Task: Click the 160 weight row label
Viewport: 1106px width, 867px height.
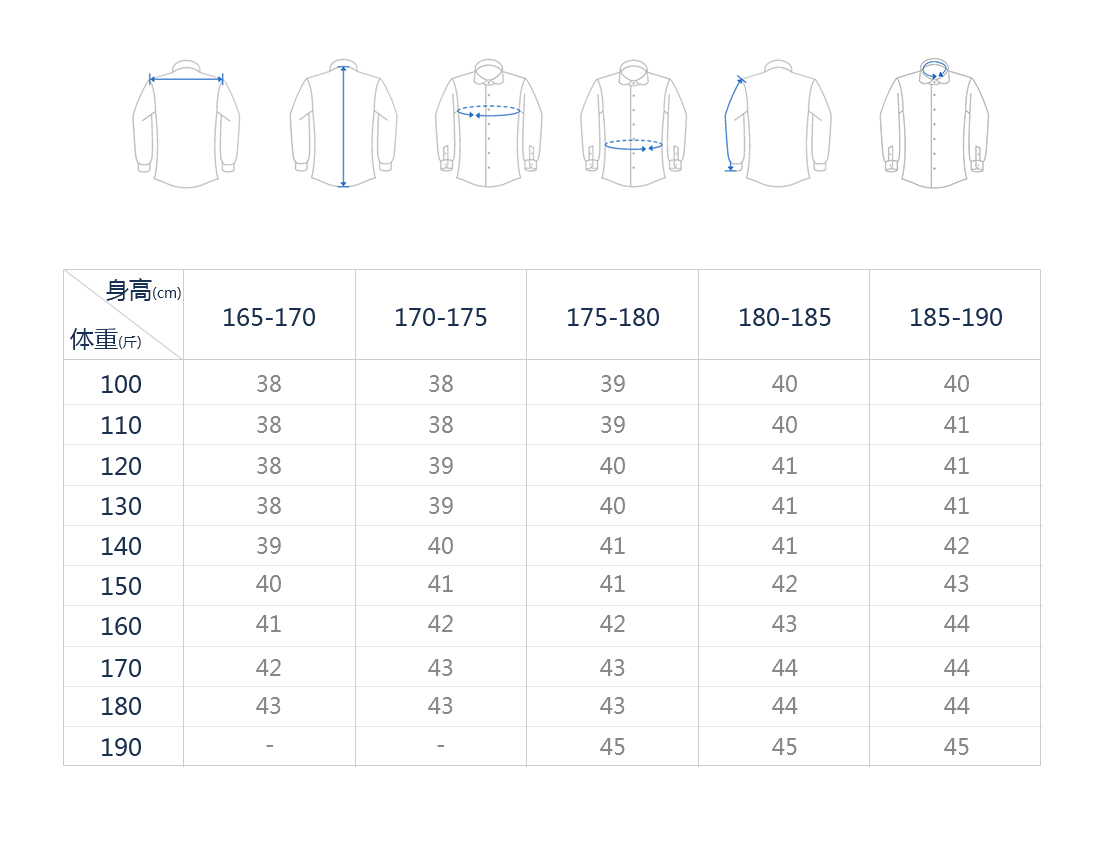Action: coord(121,626)
